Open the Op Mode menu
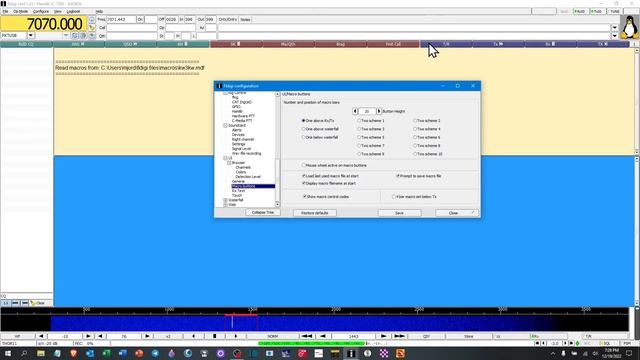This screenshot has height=360, width=640. coord(20,11)
